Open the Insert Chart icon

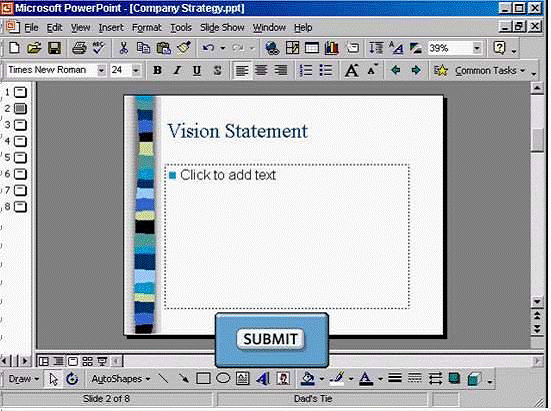[331, 48]
